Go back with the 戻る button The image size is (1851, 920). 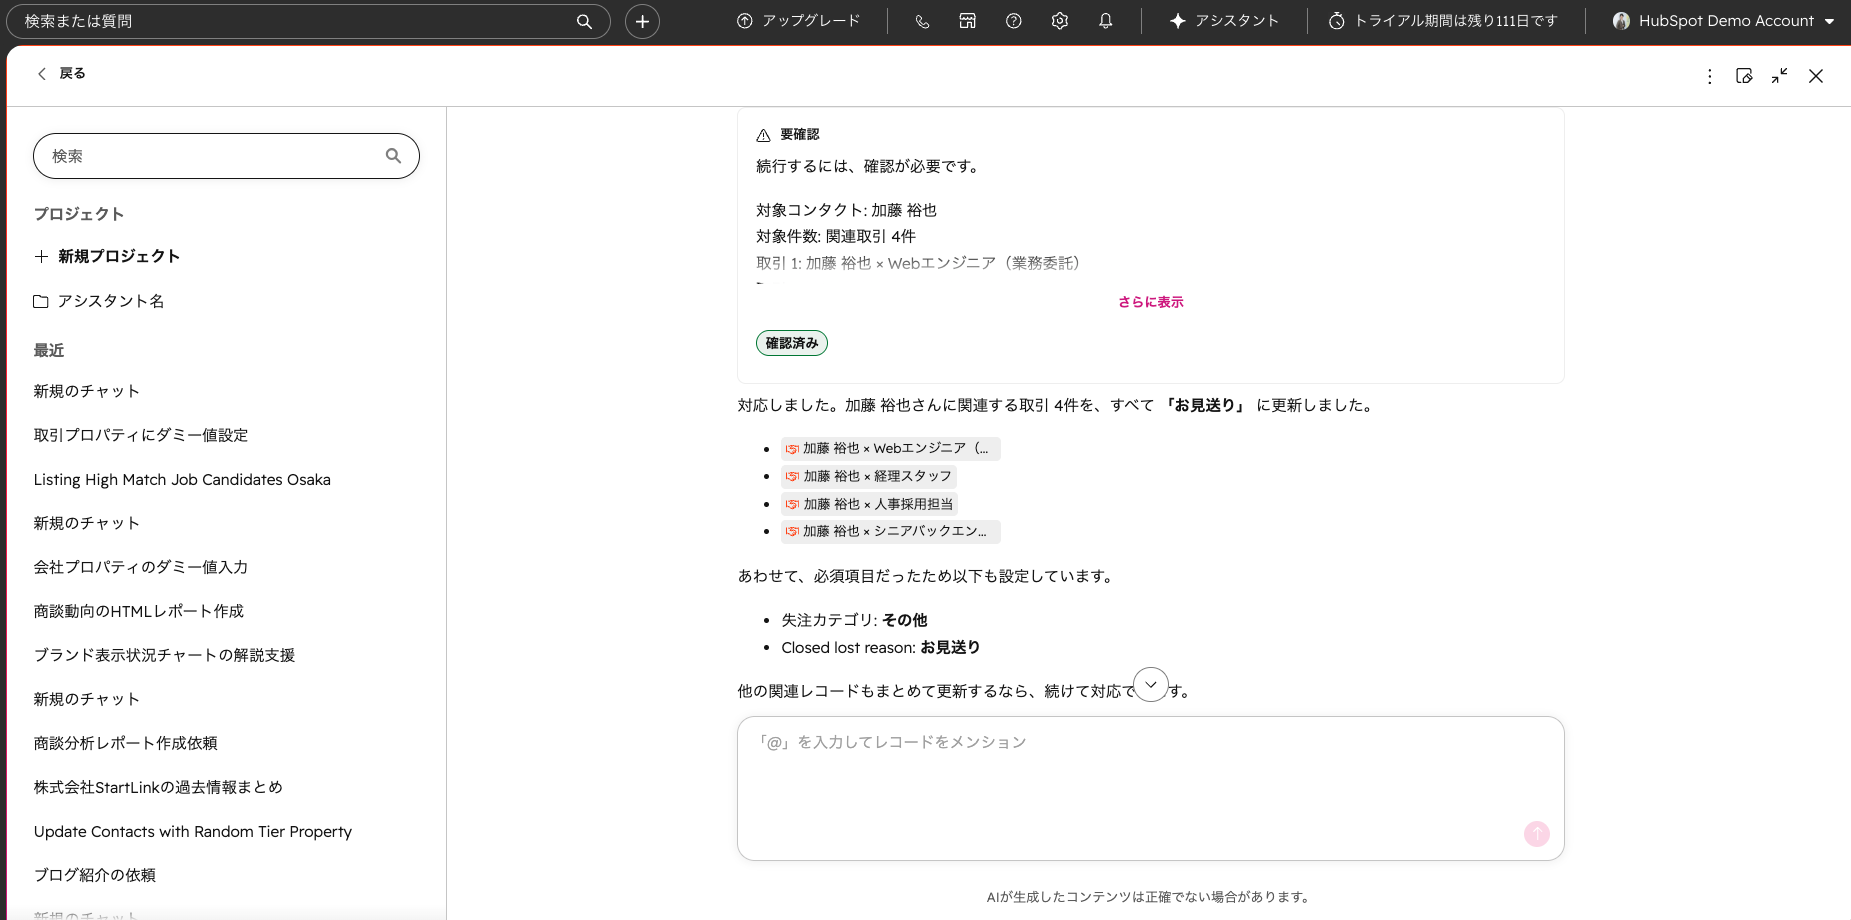click(61, 73)
